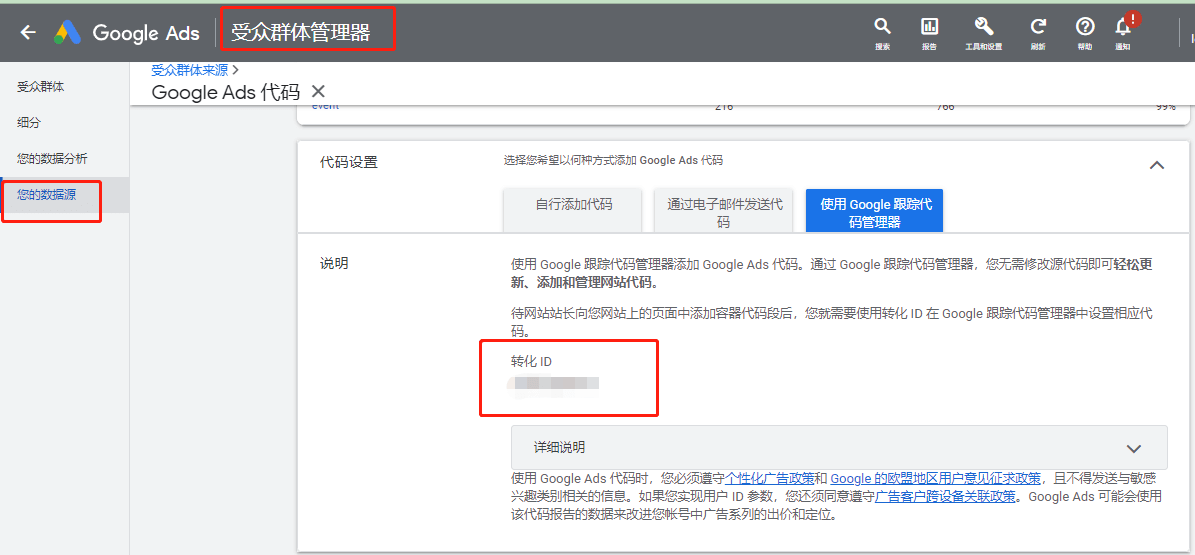Collapse the 代码设置 section chevron
The image size is (1195, 555).
(x=1156, y=165)
